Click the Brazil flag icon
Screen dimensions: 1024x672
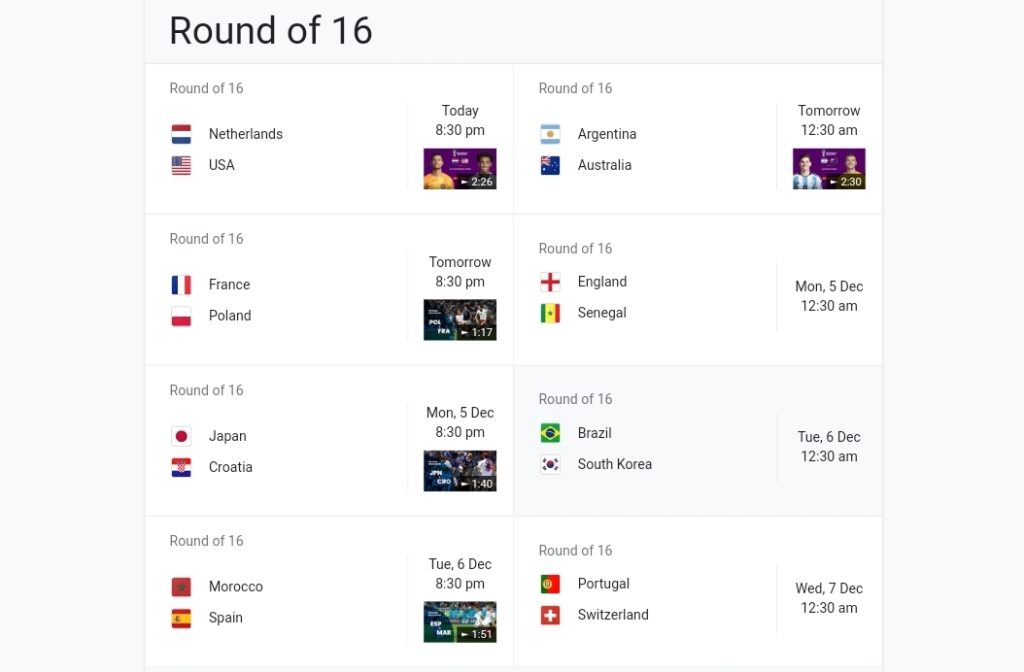pos(550,433)
